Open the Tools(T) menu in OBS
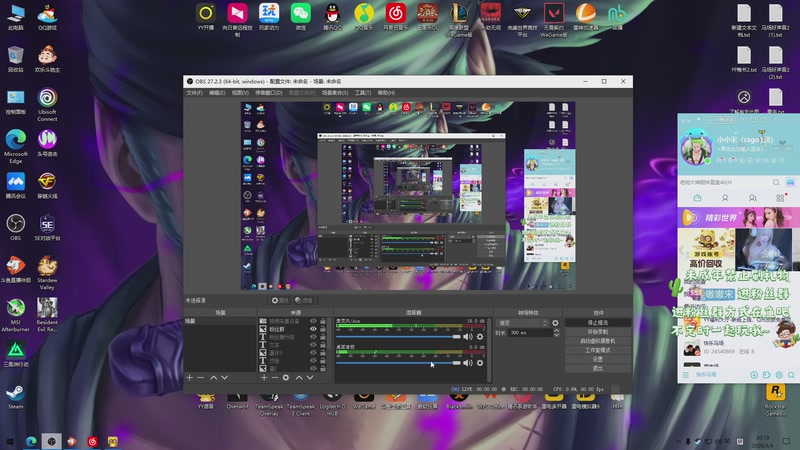800x450 pixels. 363,93
